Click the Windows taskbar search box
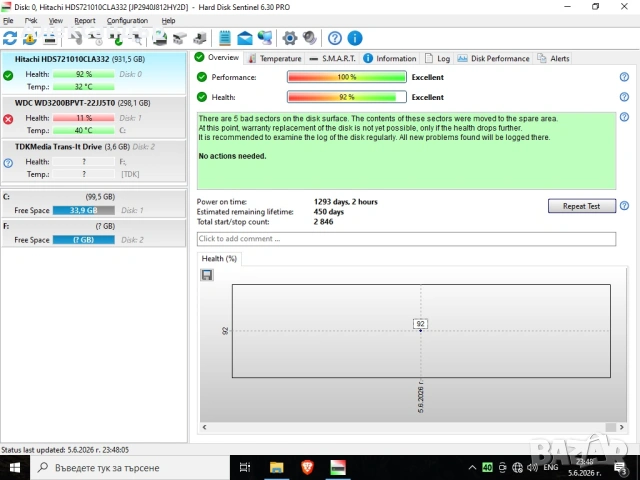 [130, 468]
